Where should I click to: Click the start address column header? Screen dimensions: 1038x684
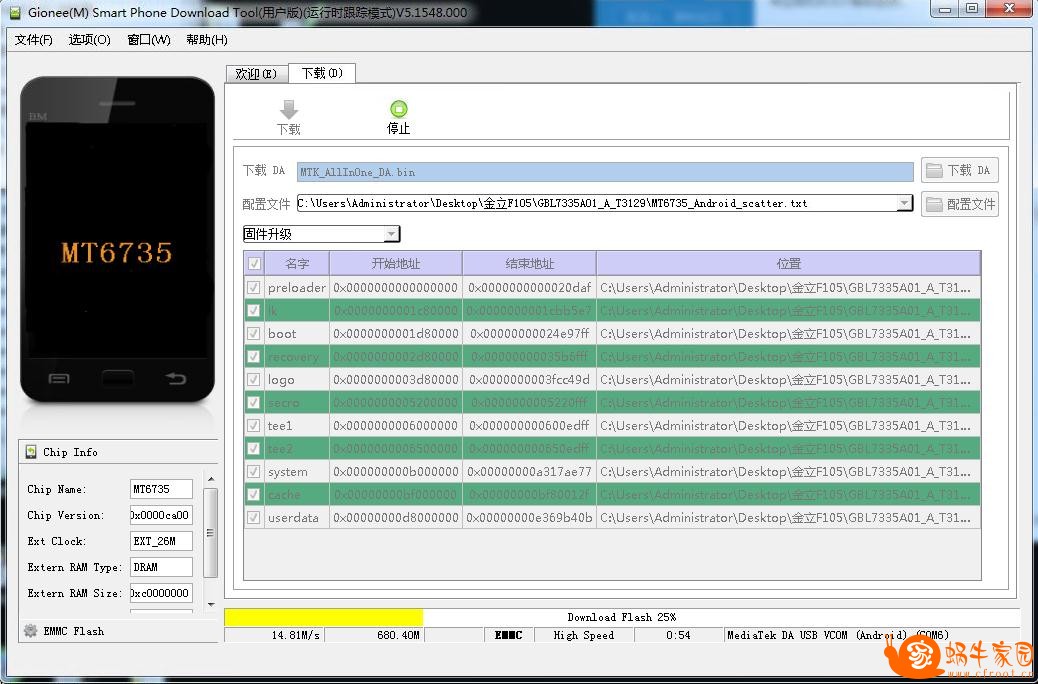(396, 264)
